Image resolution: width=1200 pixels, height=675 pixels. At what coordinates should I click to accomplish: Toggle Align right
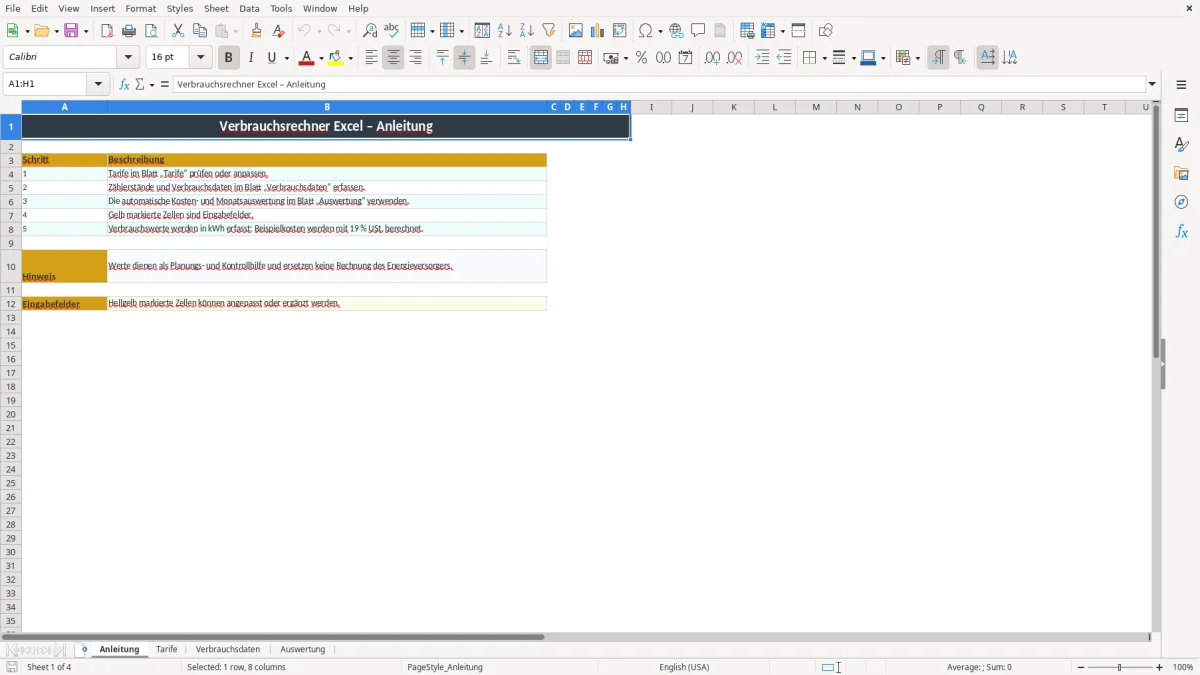click(415, 58)
